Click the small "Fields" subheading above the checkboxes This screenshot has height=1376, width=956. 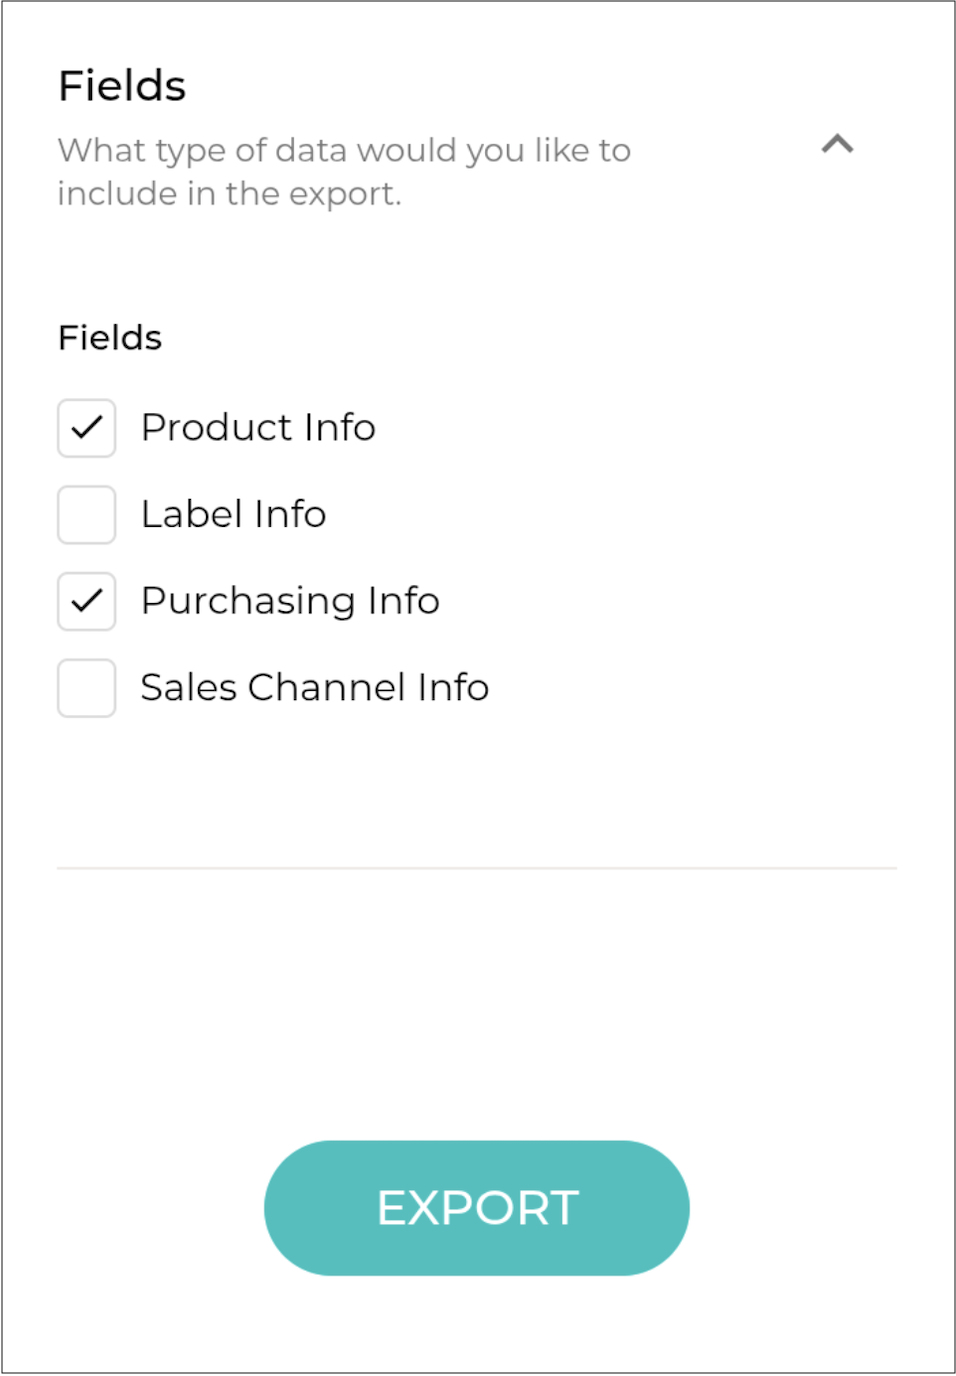click(x=110, y=338)
